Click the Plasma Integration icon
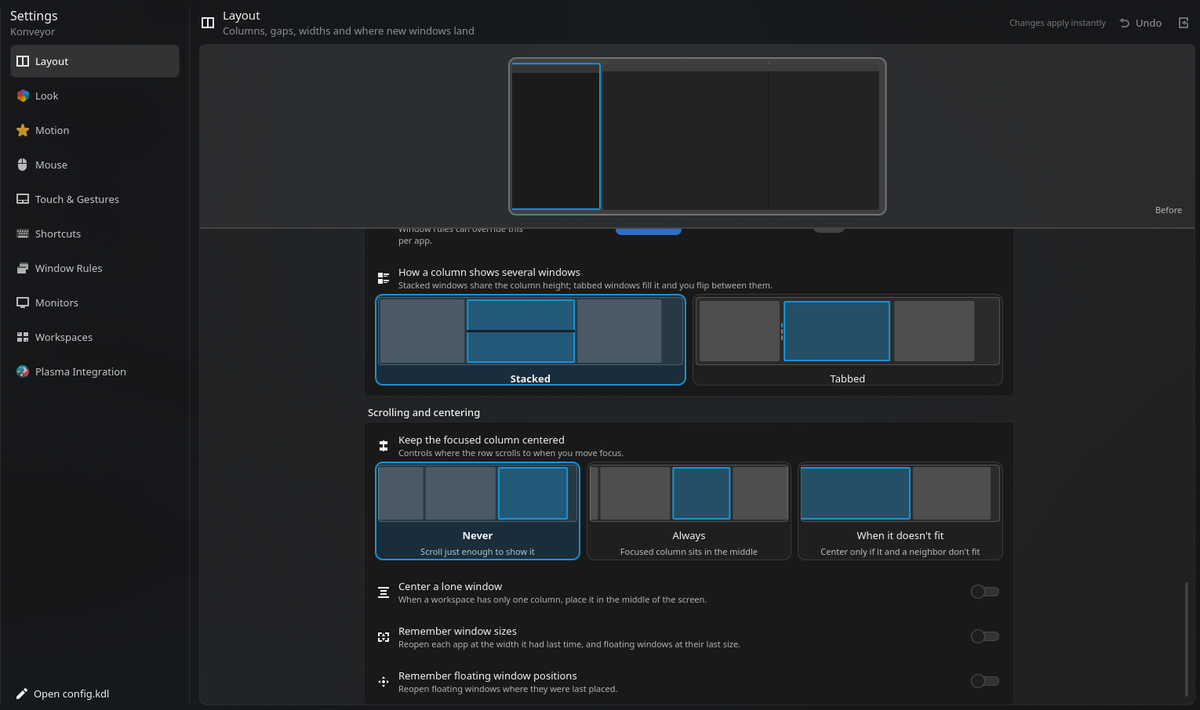 pyautogui.click(x=23, y=372)
